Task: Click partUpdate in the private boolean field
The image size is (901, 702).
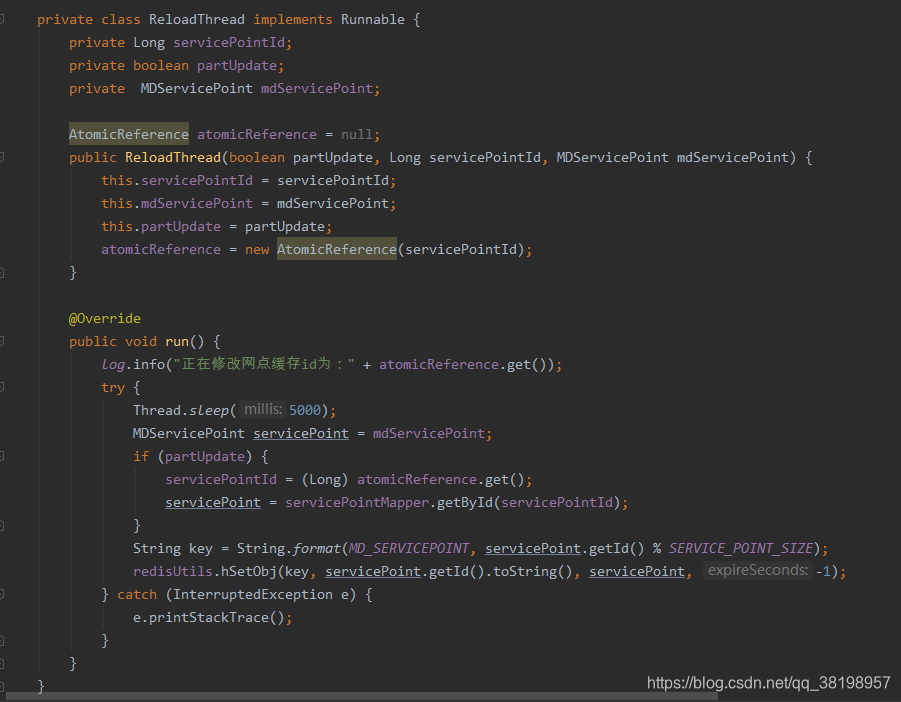Action: tap(237, 65)
